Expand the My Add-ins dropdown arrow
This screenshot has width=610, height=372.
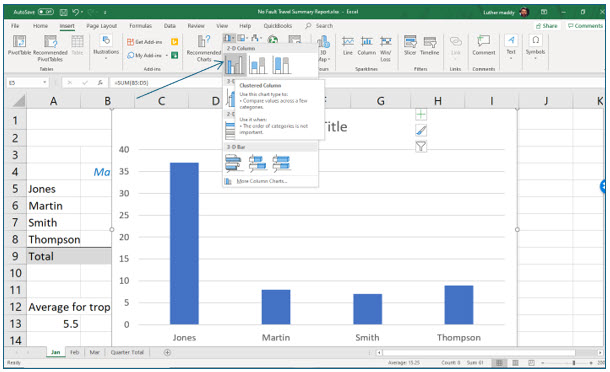[x=167, y=55]
